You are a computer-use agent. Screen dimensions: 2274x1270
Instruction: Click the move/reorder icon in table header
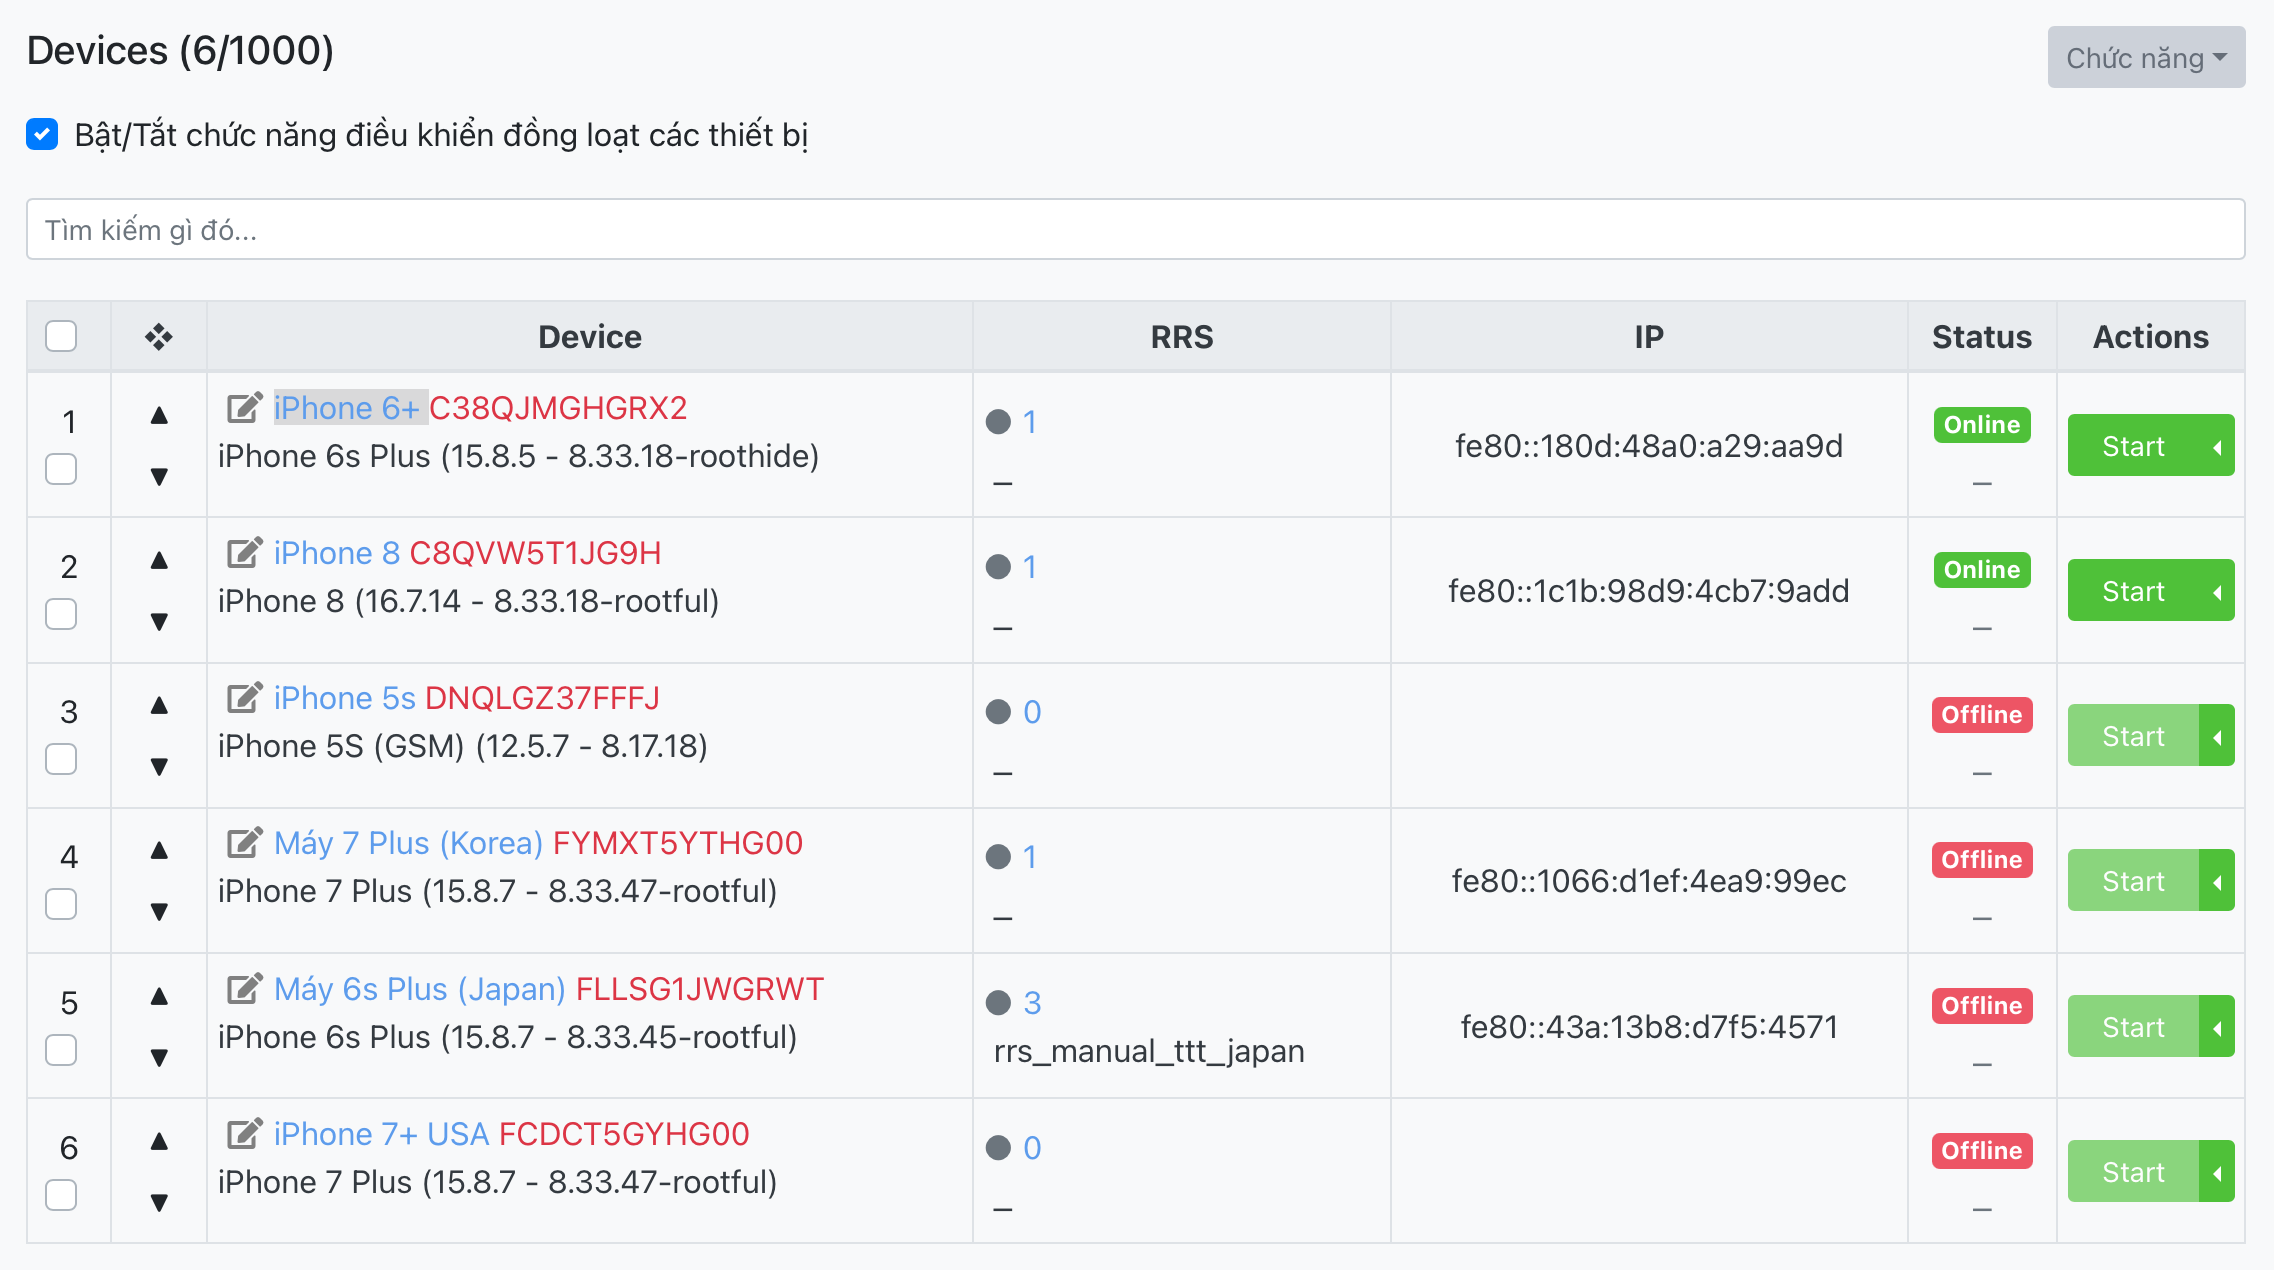click(x=159, y=337)
